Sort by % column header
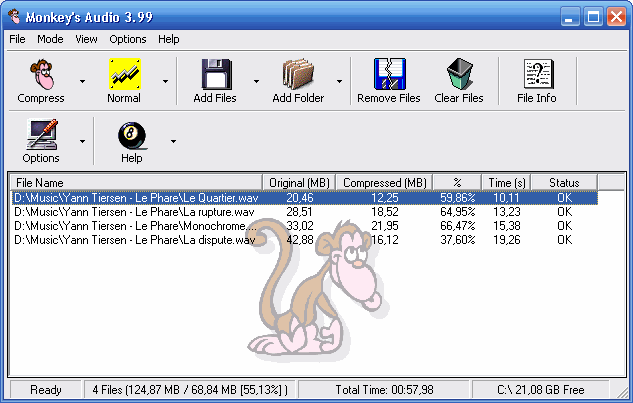Image resolution: width=633 pixels, height=403 pixels. [x=457, y=183]
